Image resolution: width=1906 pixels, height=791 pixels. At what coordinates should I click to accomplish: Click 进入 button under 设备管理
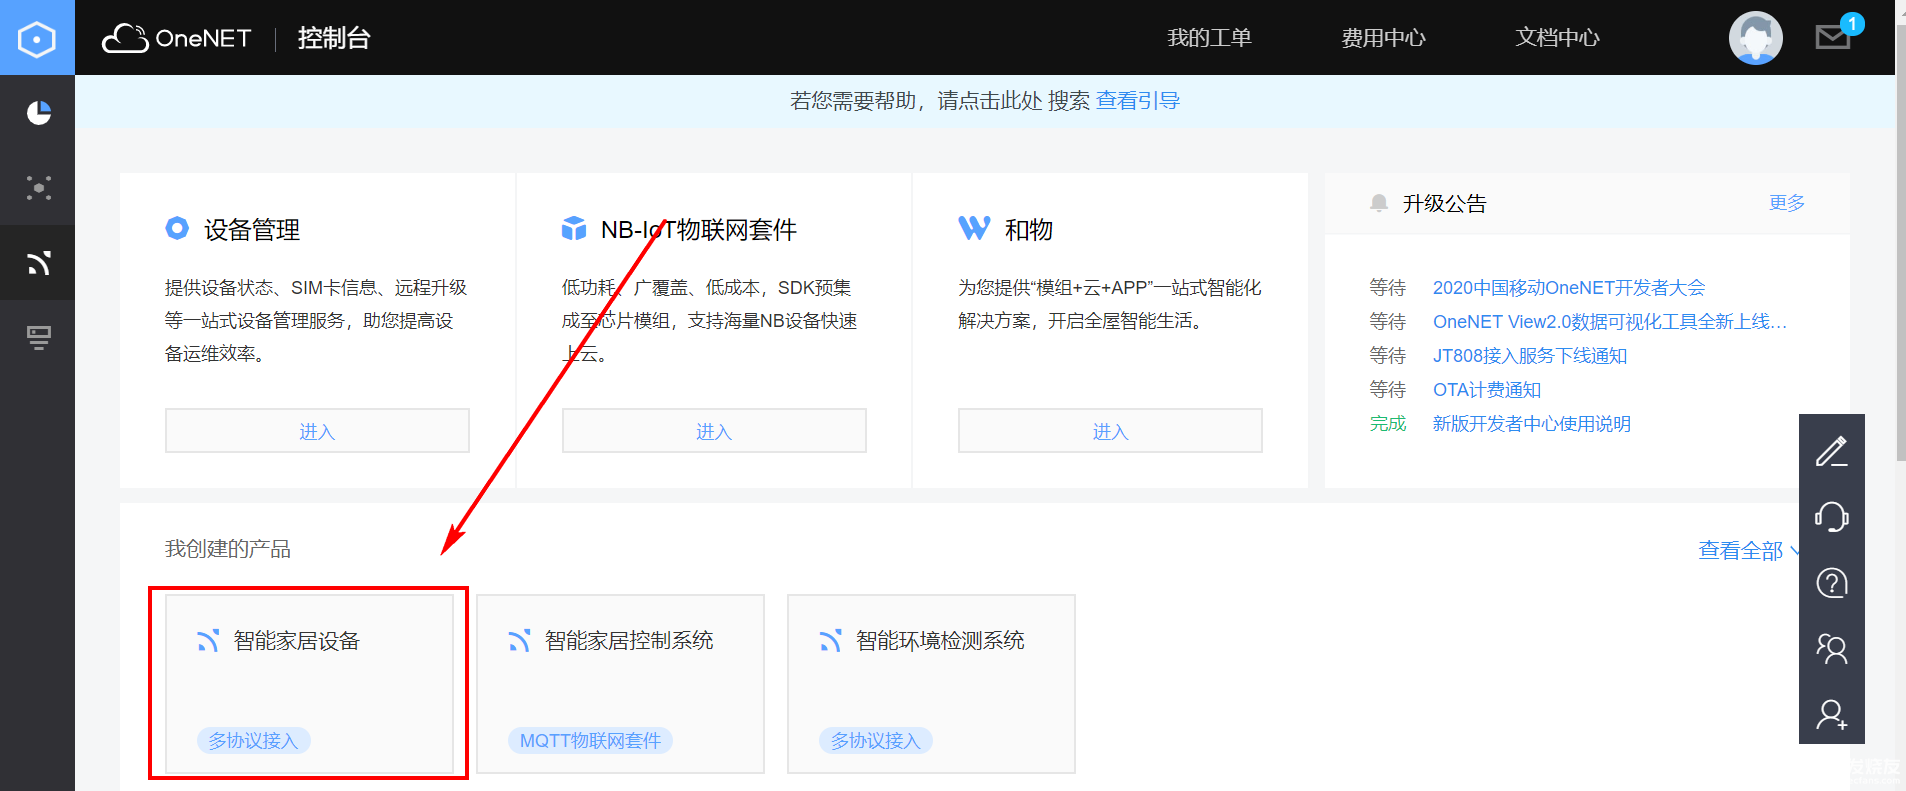click(317, 431)
